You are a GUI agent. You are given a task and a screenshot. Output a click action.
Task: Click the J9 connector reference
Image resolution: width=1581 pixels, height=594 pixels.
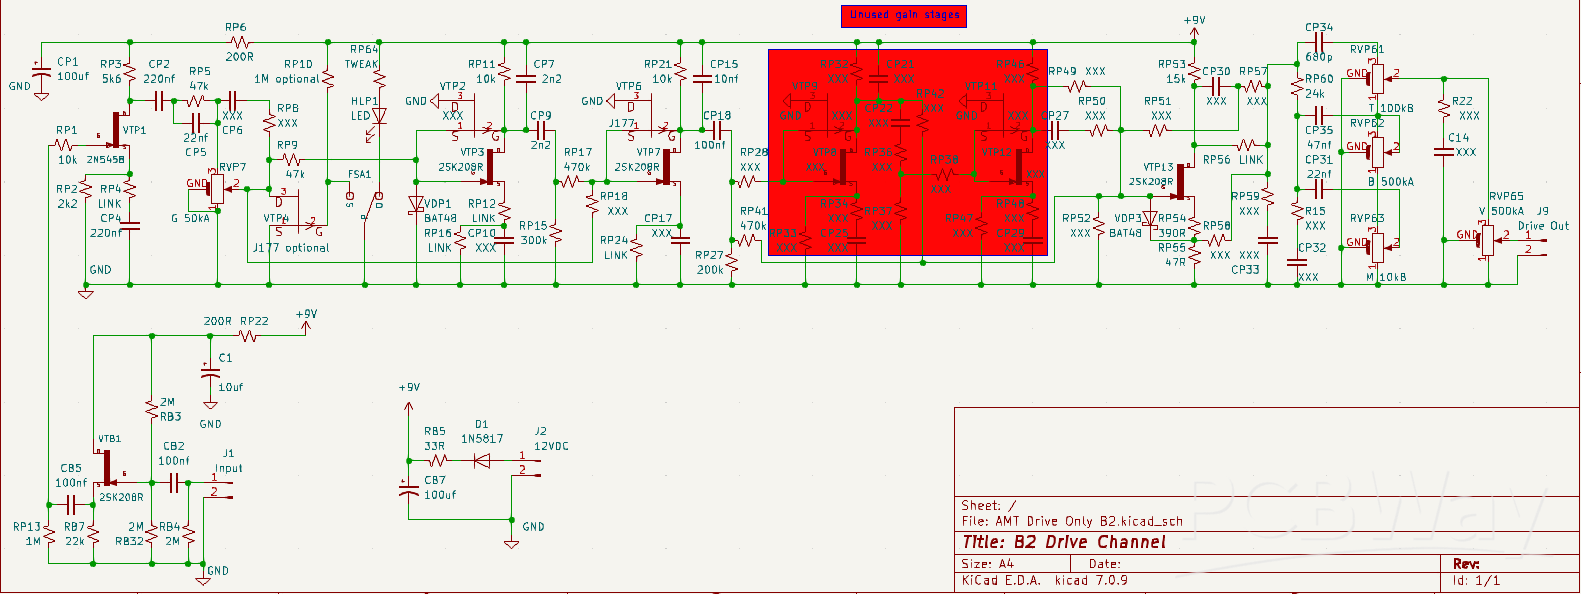(1543, 211)
